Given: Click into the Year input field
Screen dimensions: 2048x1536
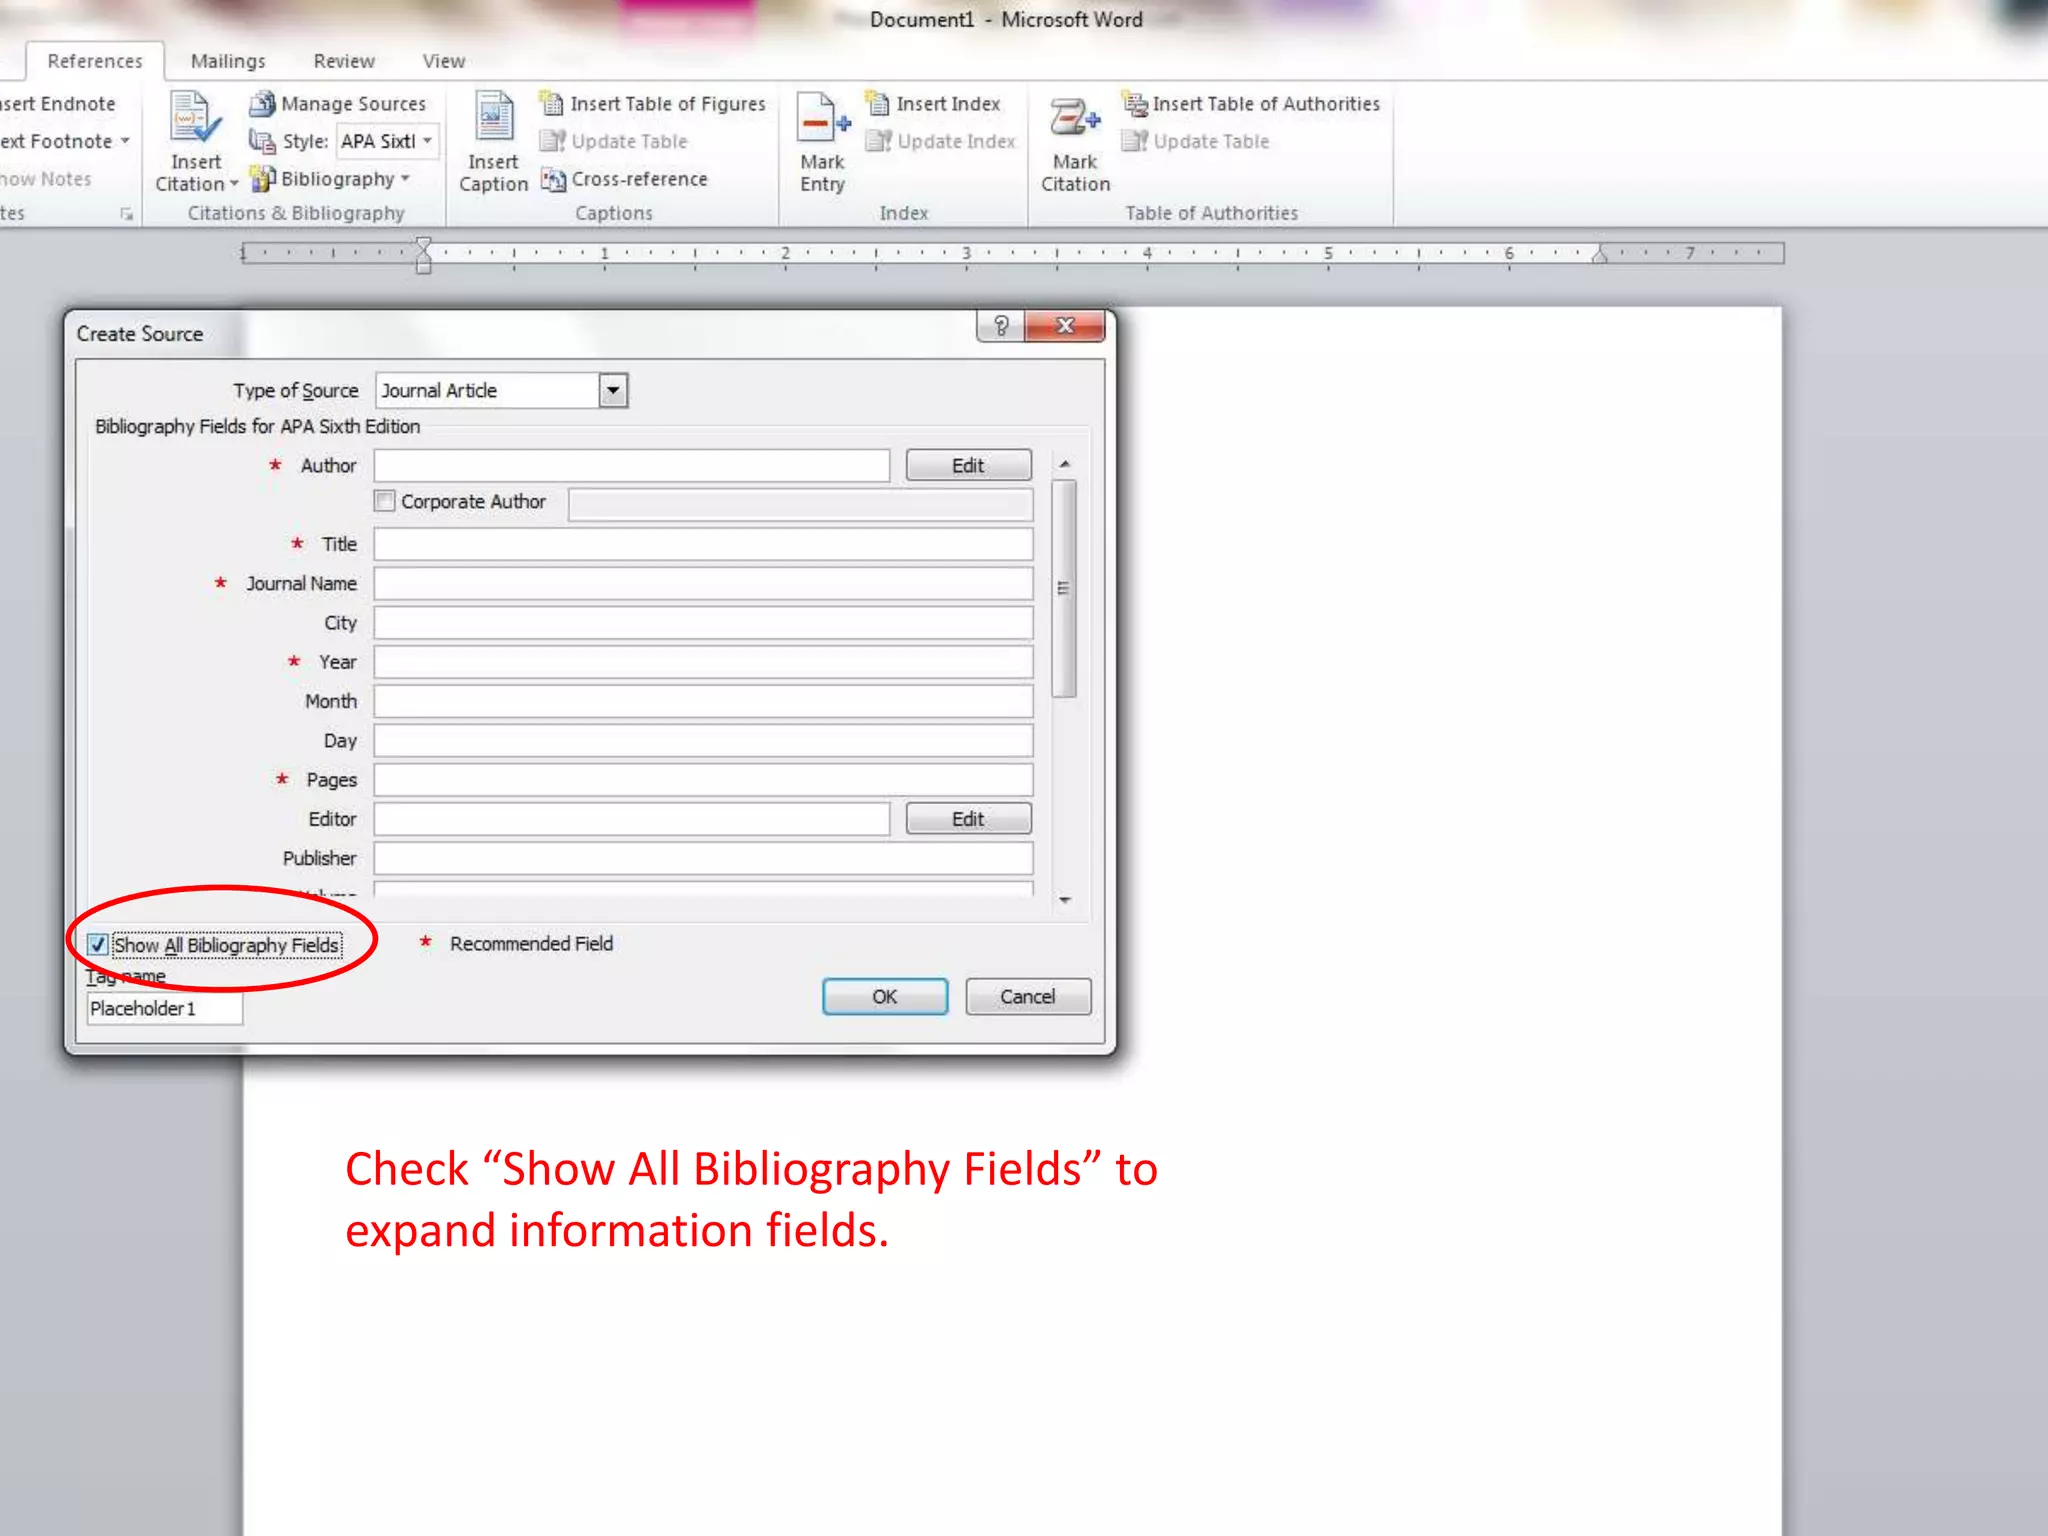Looking at the screenshot, I should coord(704,661).
